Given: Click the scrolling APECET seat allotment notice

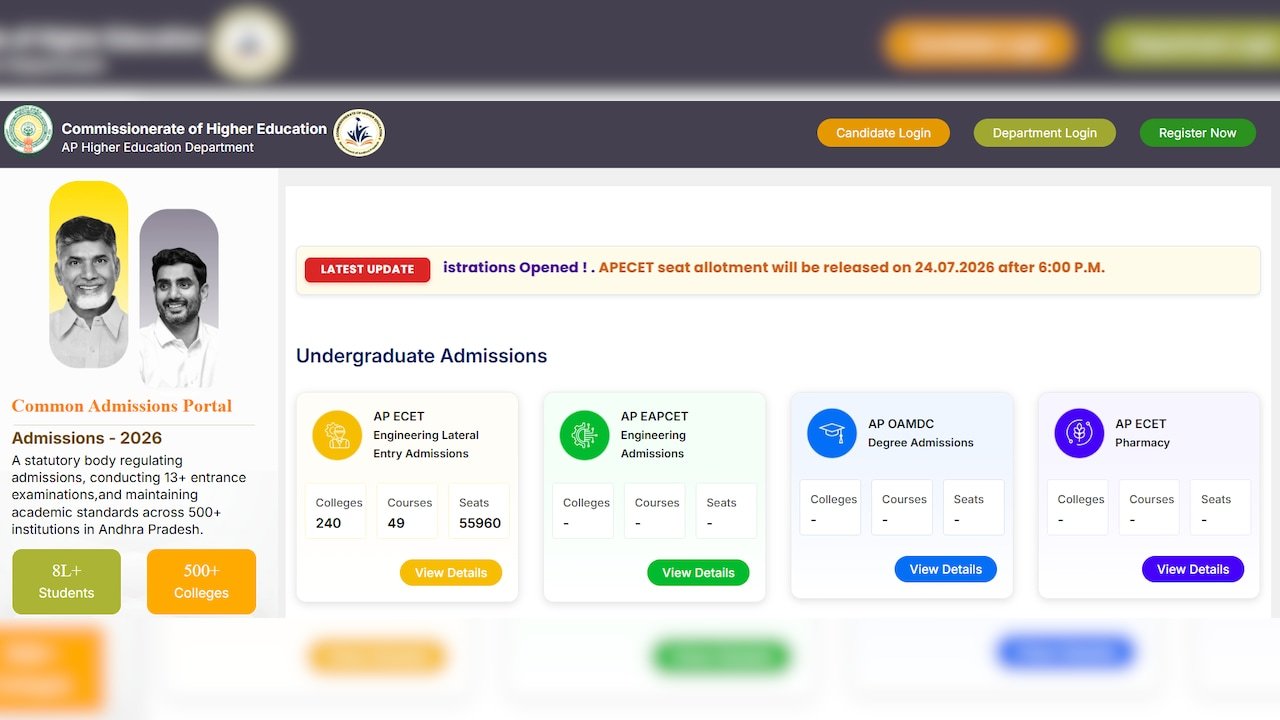Looking at the screenshot, I should click(x=851, y=268).
